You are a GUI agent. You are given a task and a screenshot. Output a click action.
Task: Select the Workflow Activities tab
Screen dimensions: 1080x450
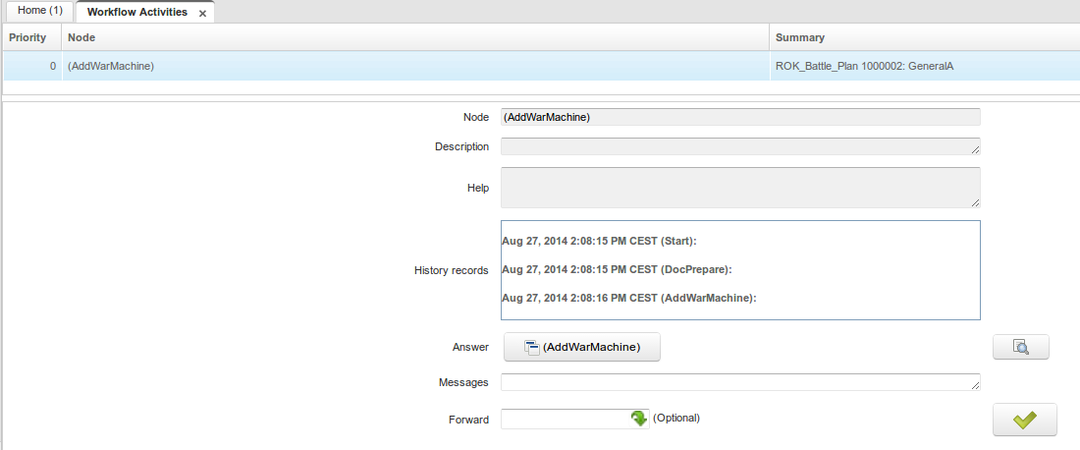click(137, 12)
